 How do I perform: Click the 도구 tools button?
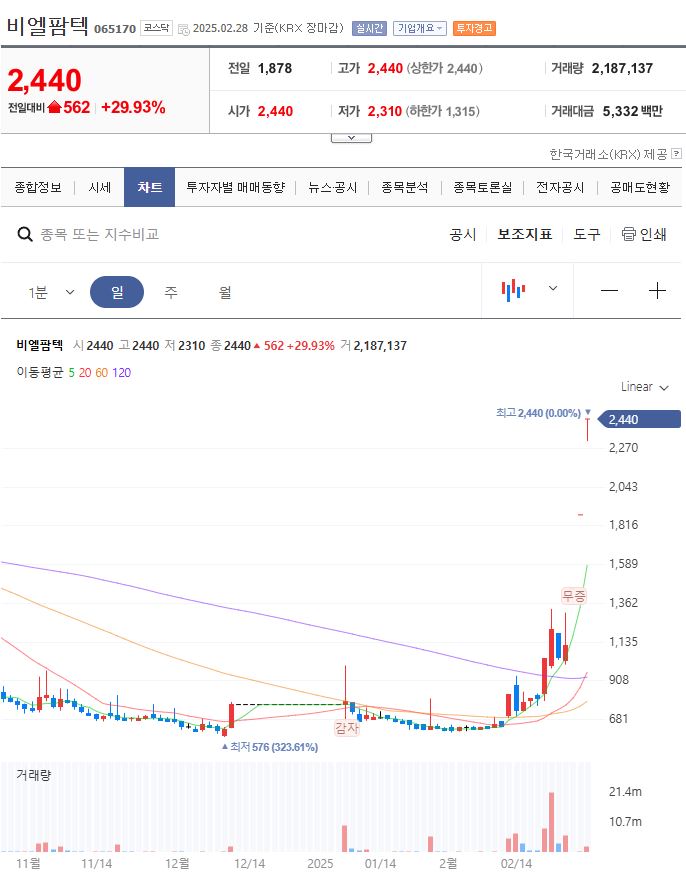(x=587, y=234)
